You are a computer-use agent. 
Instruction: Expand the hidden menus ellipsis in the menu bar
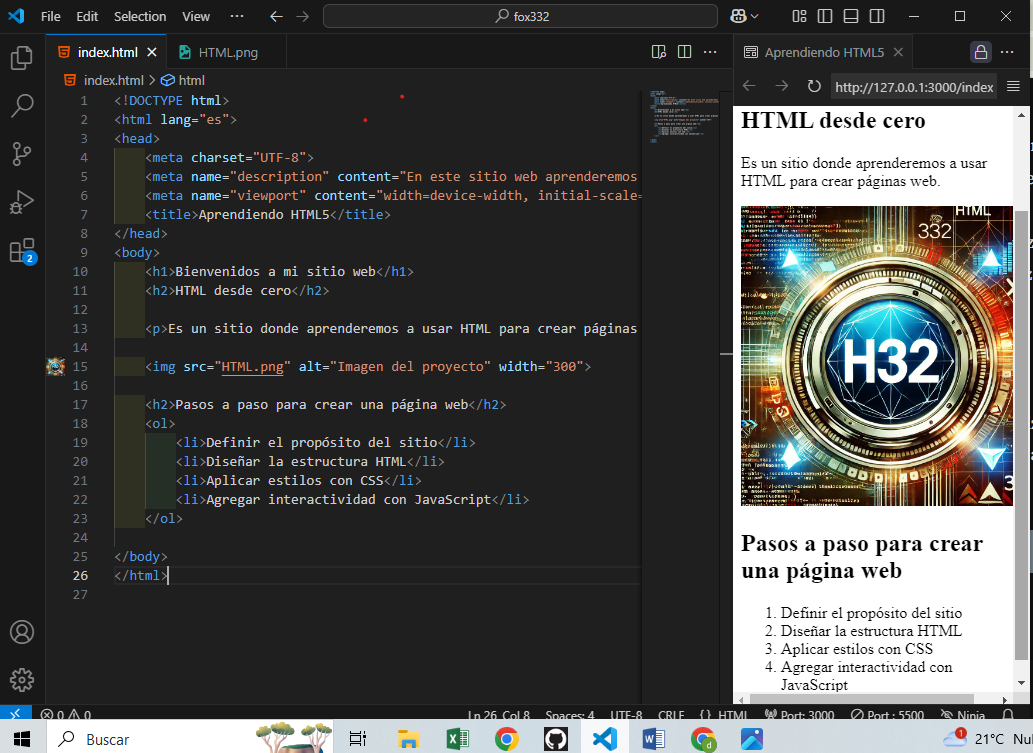[237, 16]
